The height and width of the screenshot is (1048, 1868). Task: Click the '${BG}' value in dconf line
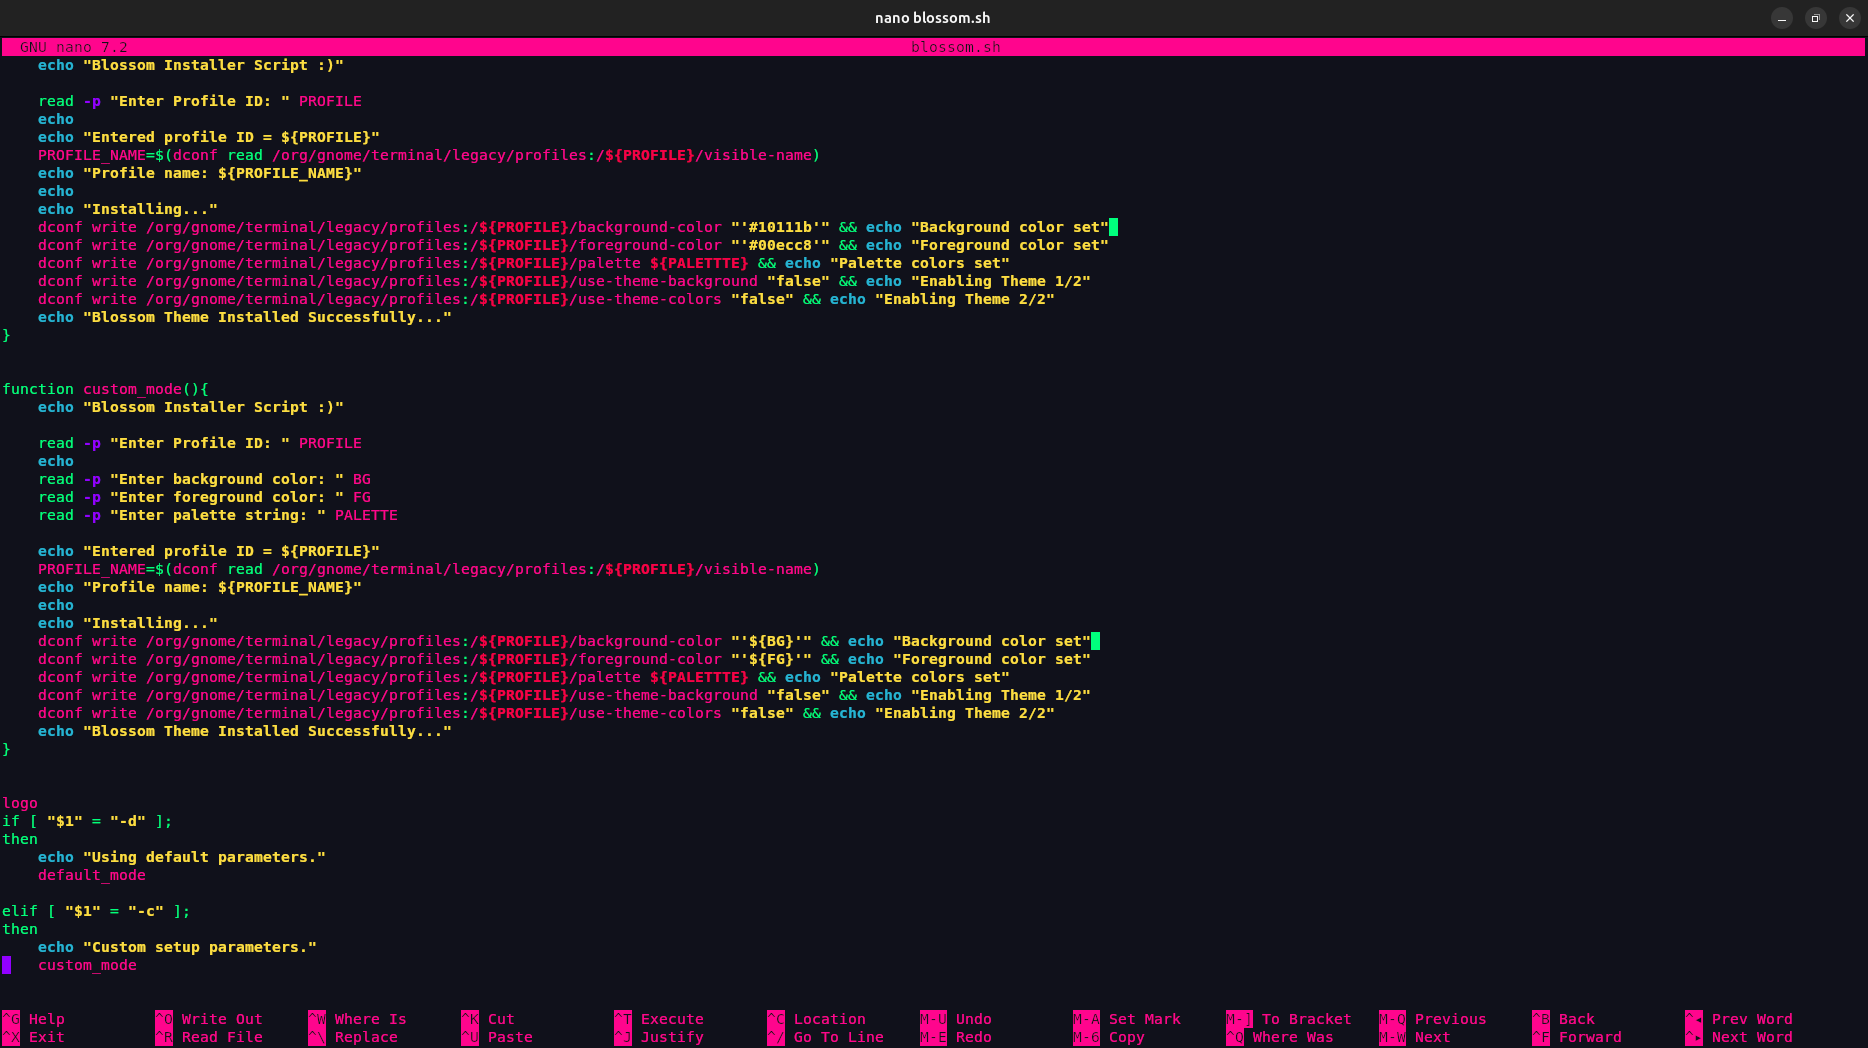coord(771,641)
